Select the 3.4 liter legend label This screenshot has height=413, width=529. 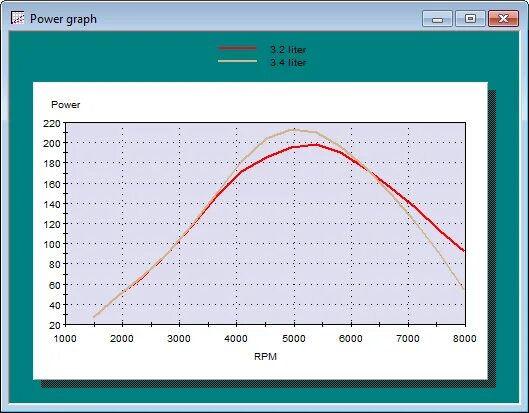point(288,62)
